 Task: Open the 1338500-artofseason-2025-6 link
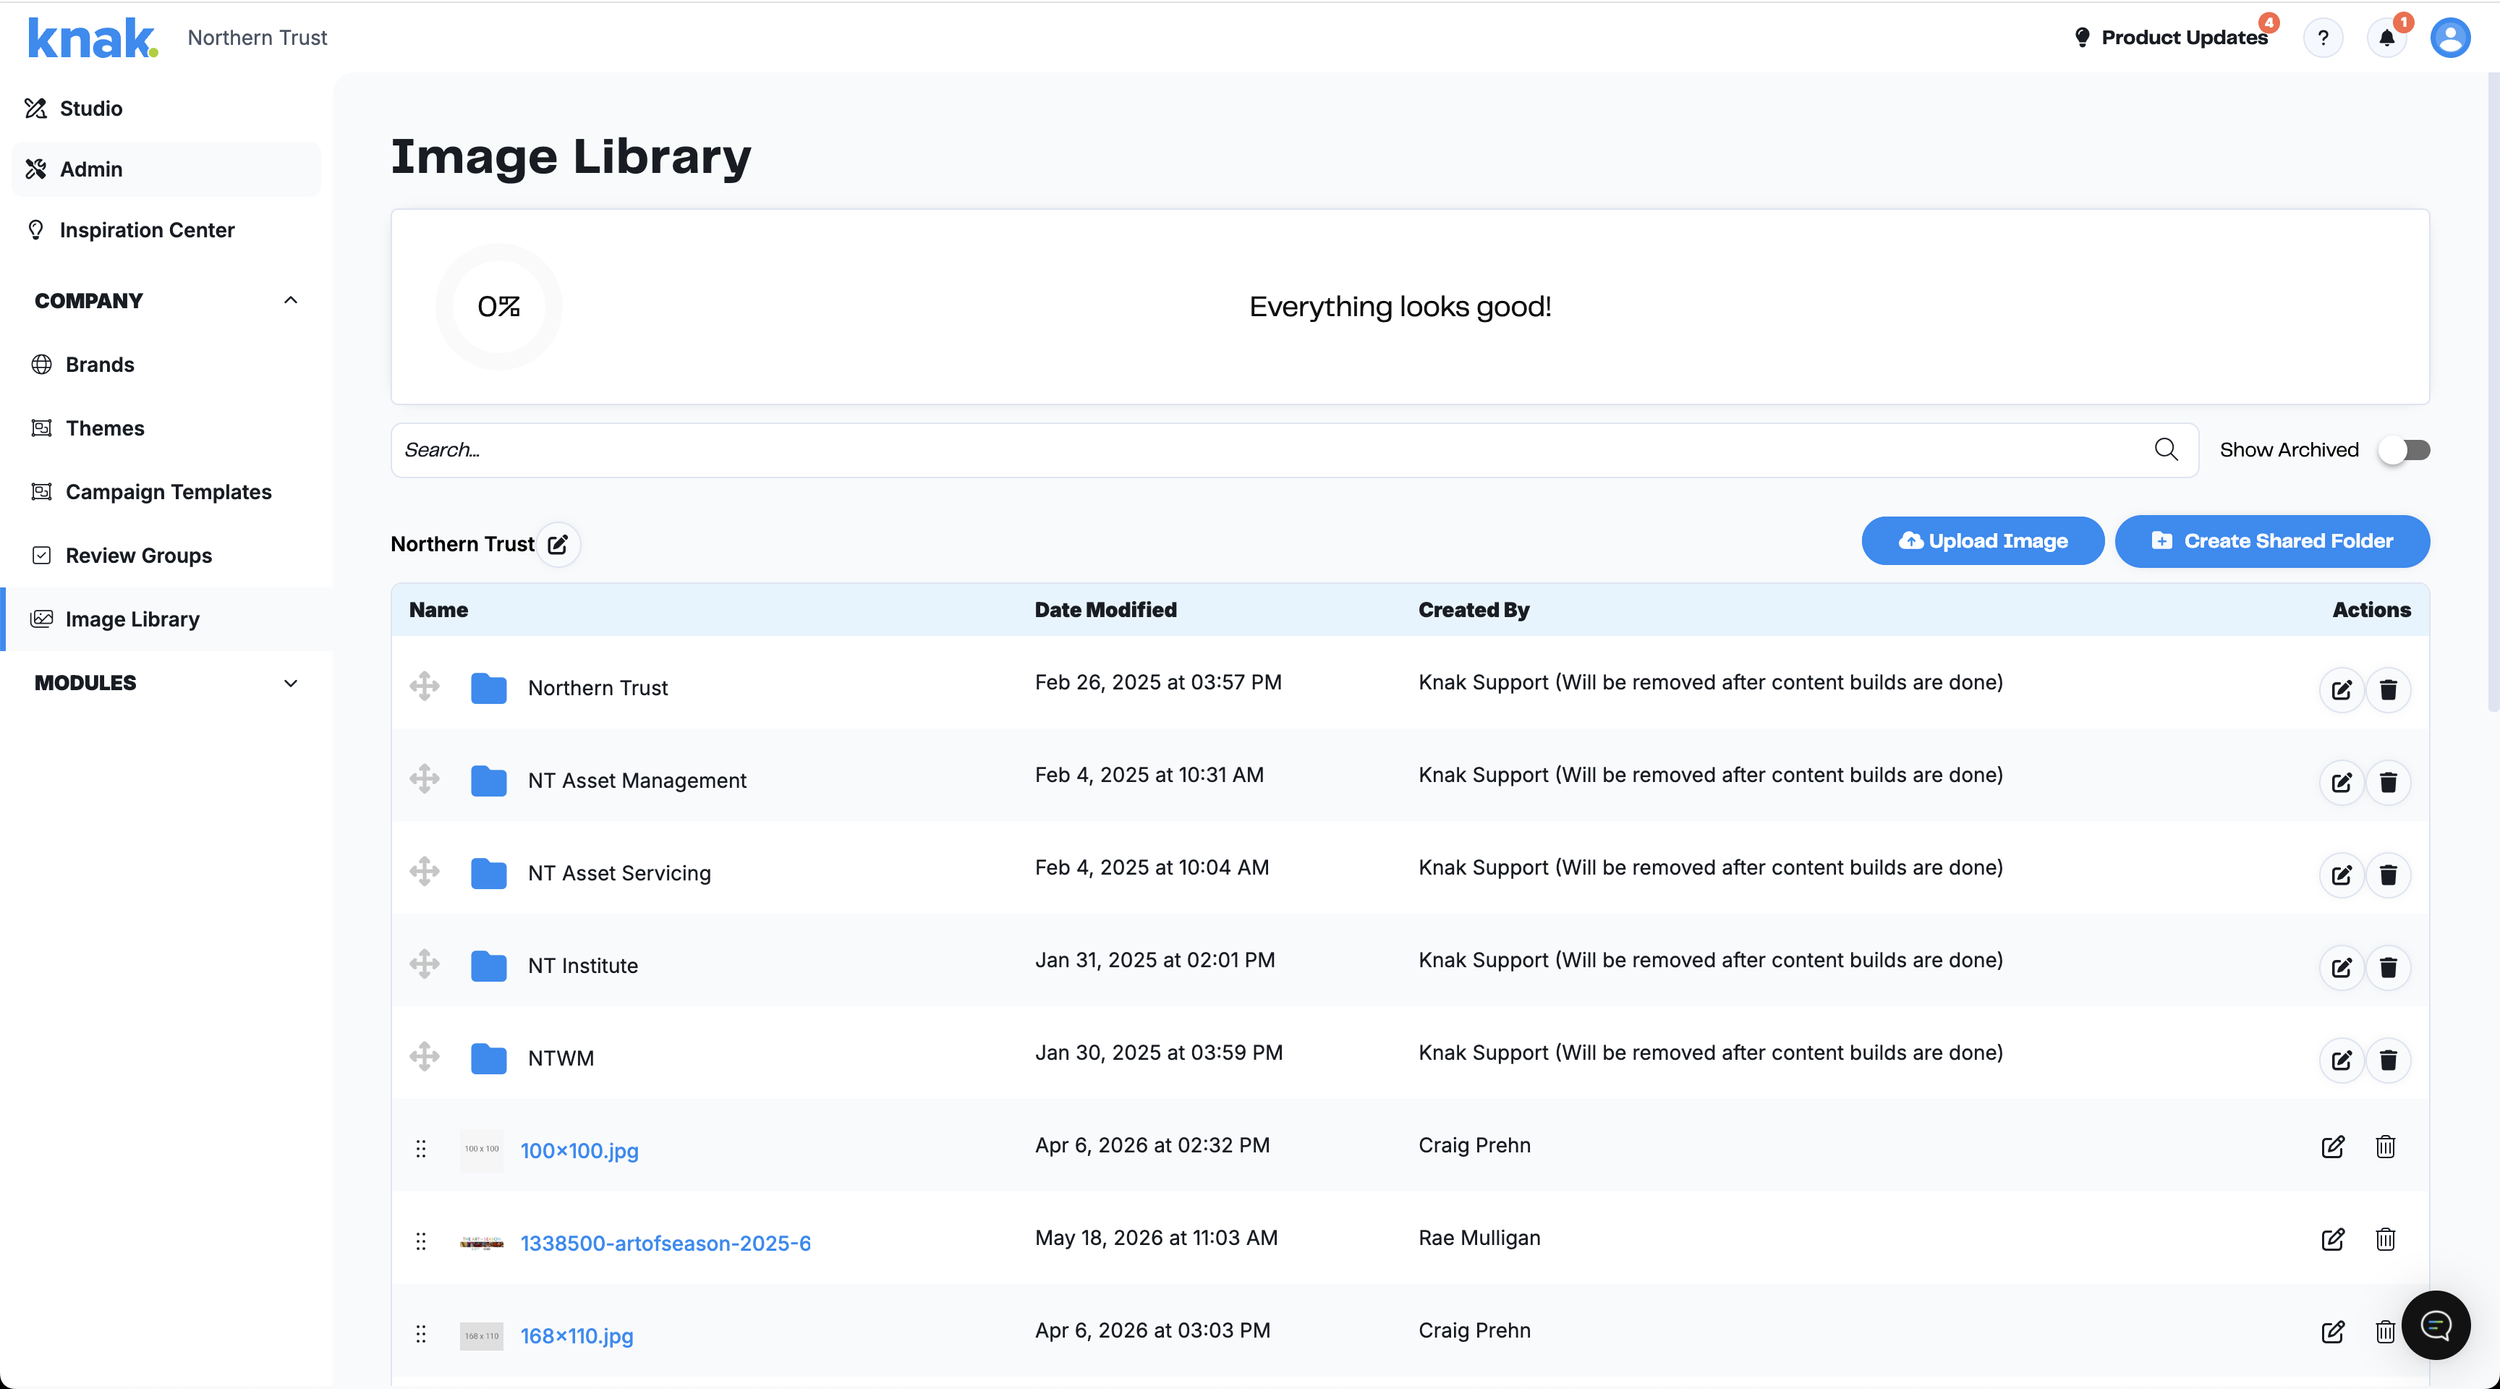665,1243
